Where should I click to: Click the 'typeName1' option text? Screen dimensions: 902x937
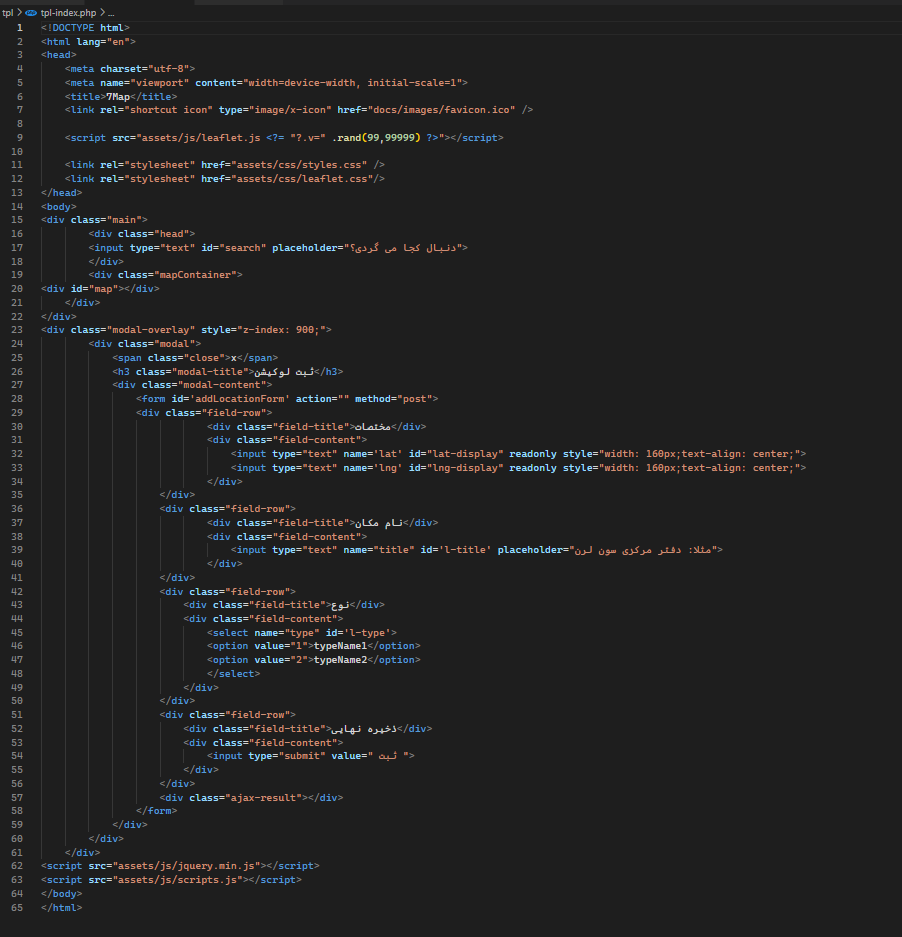[x=340, y=646]
